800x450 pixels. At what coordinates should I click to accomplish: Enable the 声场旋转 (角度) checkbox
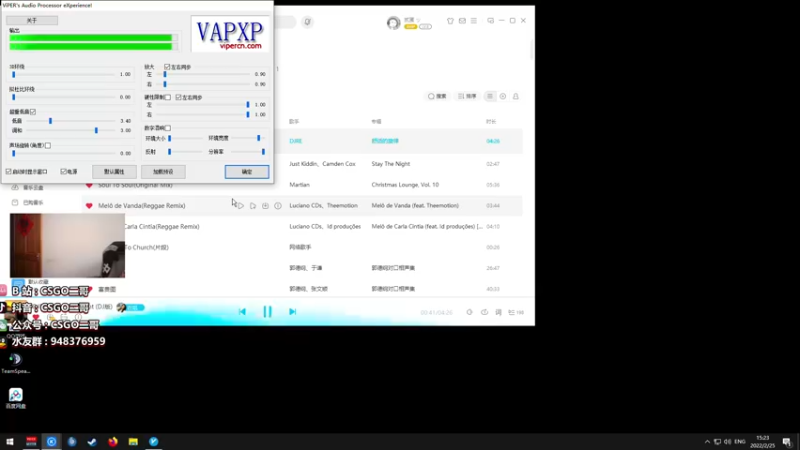click(x=48, y=145)
